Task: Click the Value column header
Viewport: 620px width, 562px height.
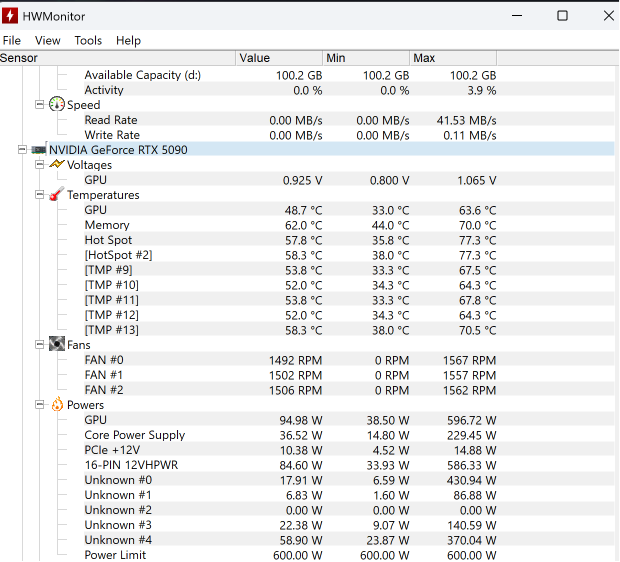Action: point(279,58)
